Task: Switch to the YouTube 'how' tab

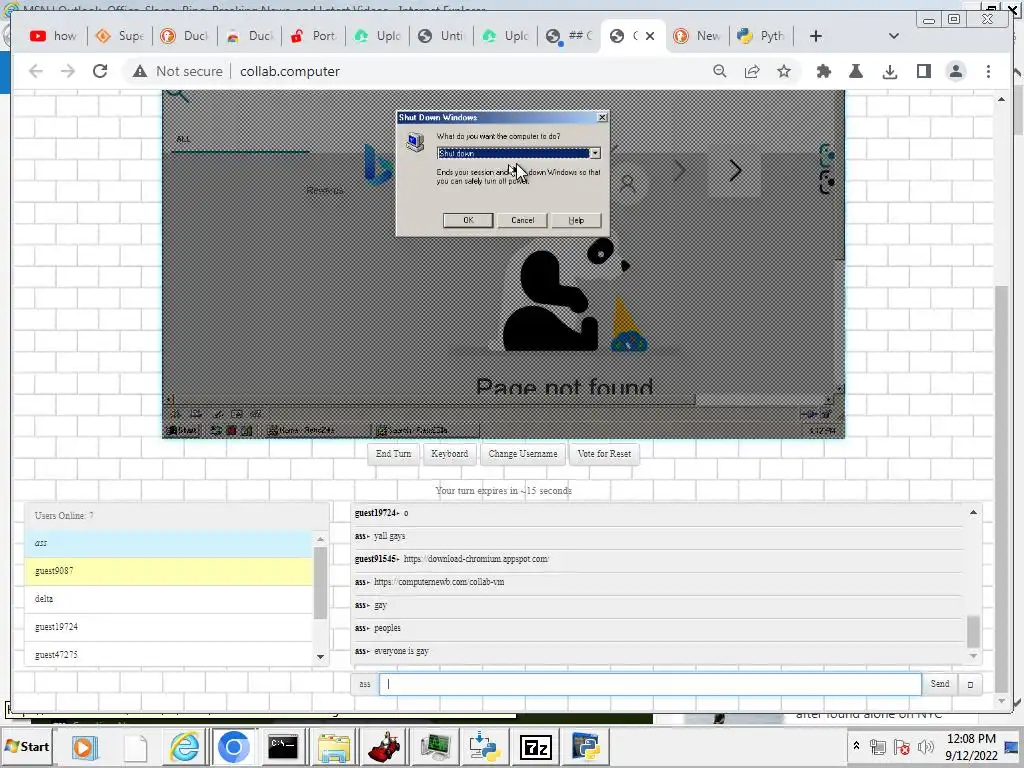Action: 54,36
